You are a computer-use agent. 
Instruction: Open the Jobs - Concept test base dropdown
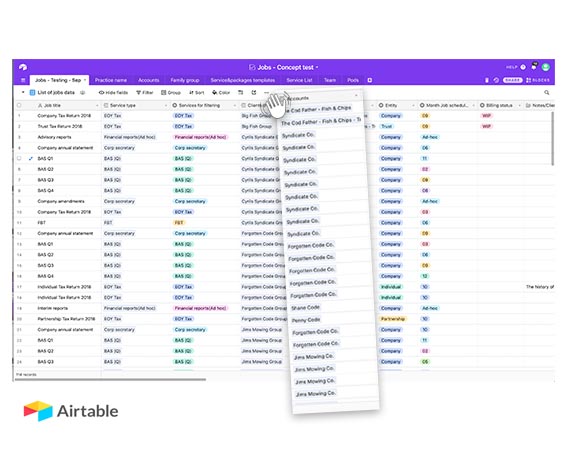point(317,68)
